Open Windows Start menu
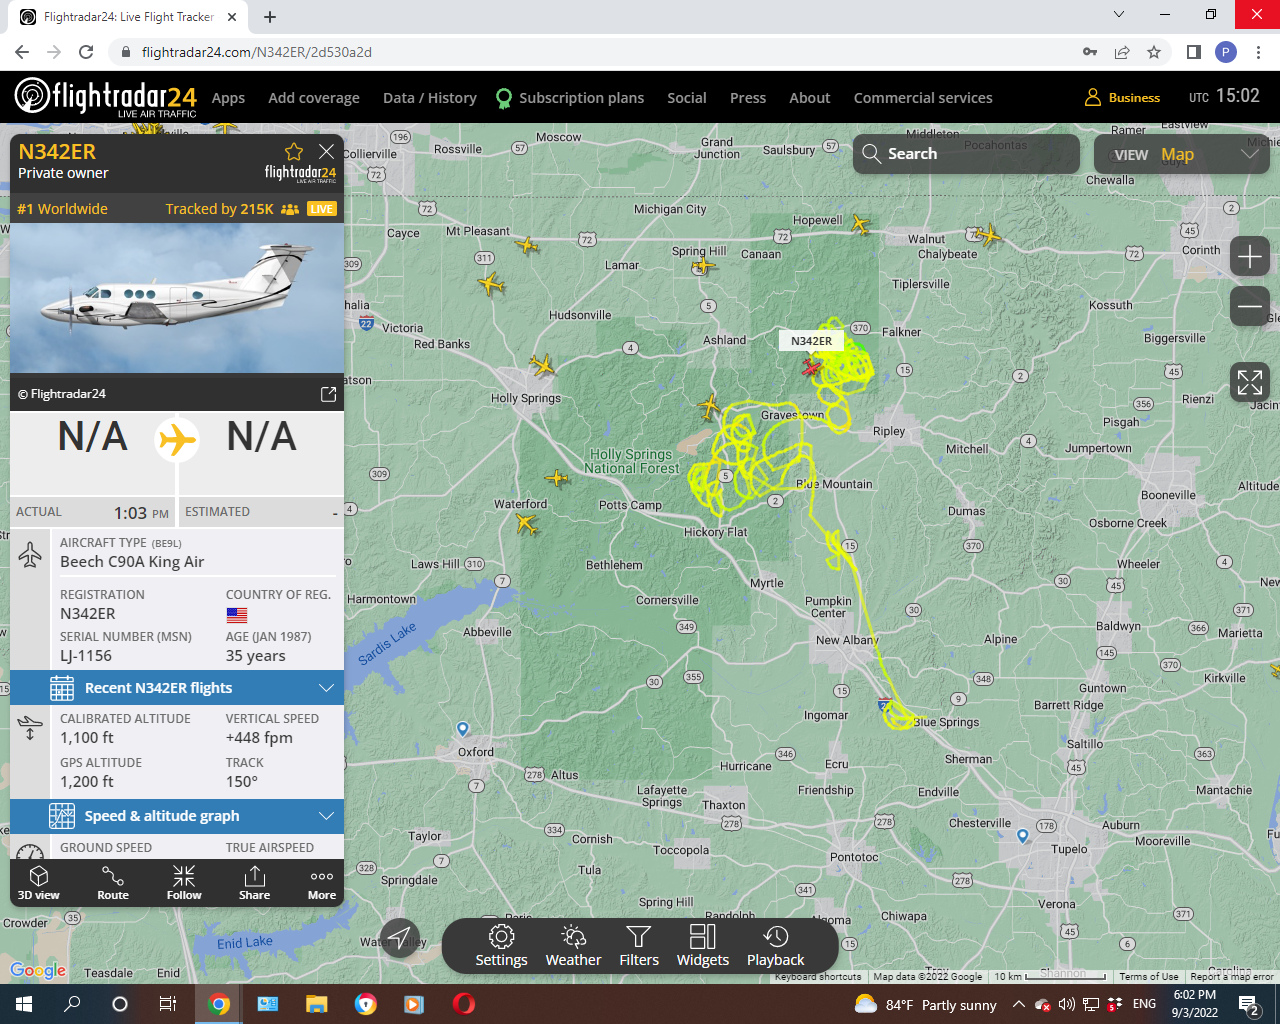Image resolution: width=1280 pixels, height=1024 pixels. click(x=23, y=1004)
